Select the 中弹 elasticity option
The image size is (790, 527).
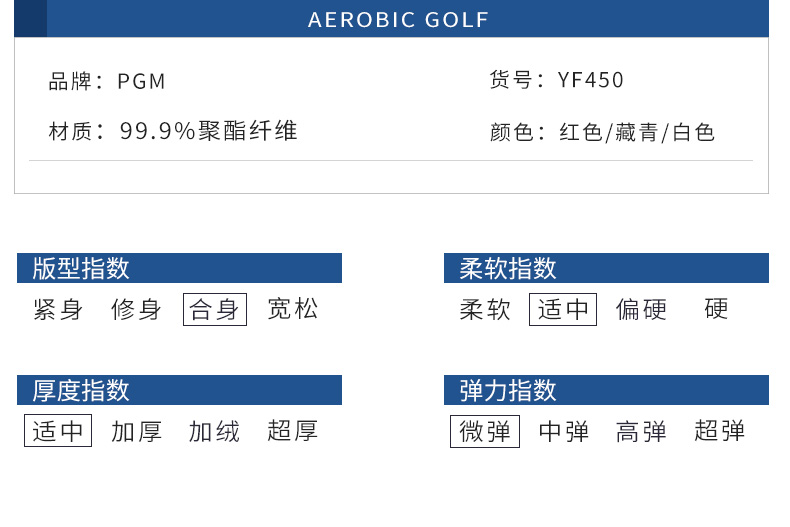563,431
